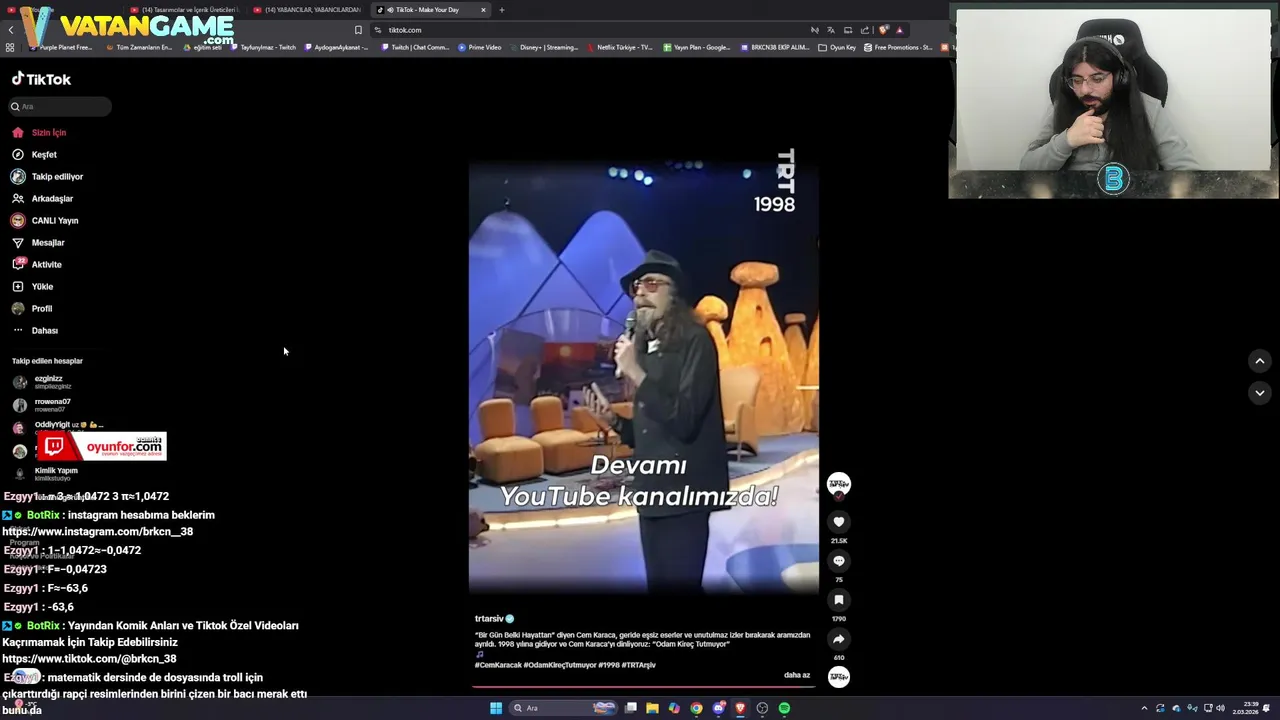This screenshot has width=1280, height=720.
Task: Open Prime Video bookmark
Action: 480,47
